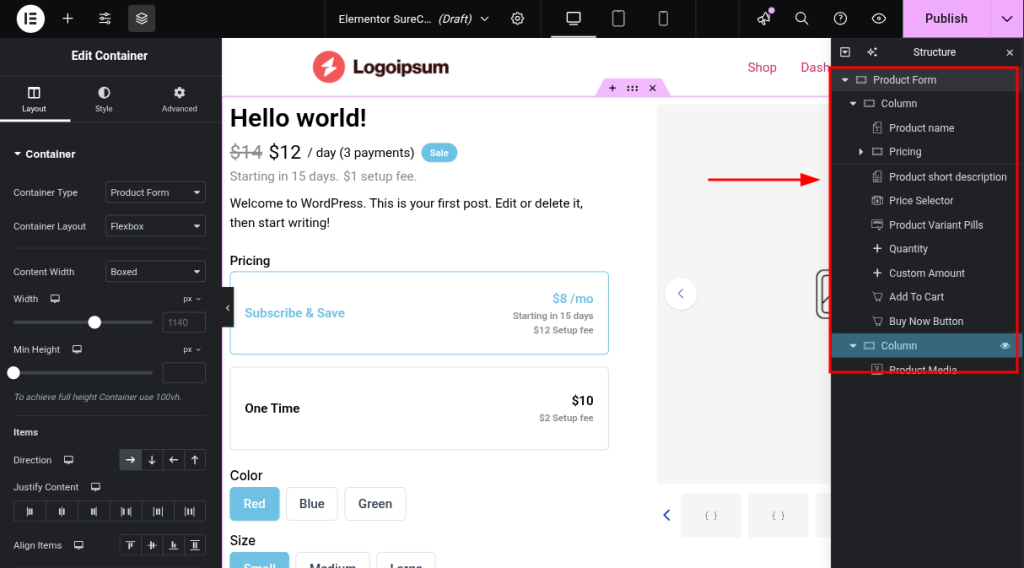Hide the selected Column in Structure

pyautogui.click(x=1005, y=346)
